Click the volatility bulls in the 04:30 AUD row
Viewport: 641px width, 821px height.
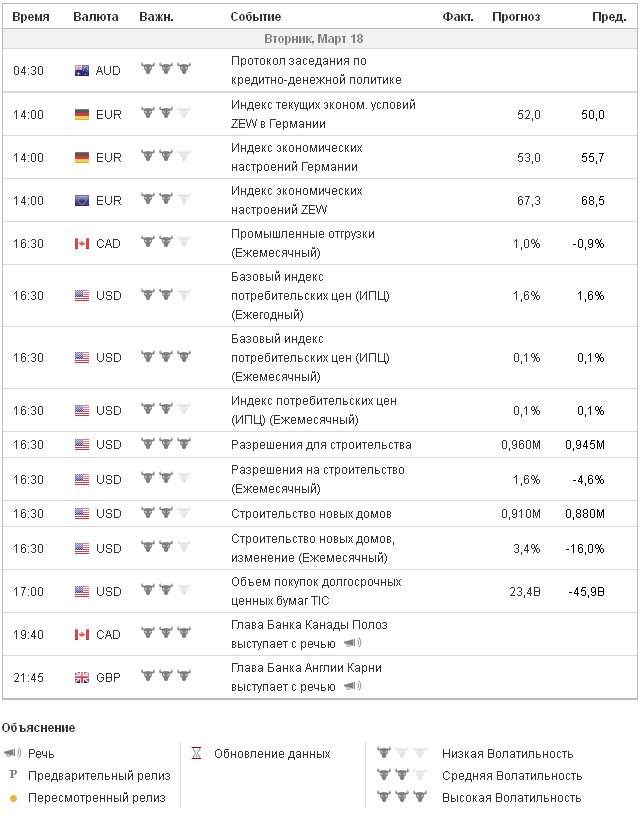click(165, 71)
